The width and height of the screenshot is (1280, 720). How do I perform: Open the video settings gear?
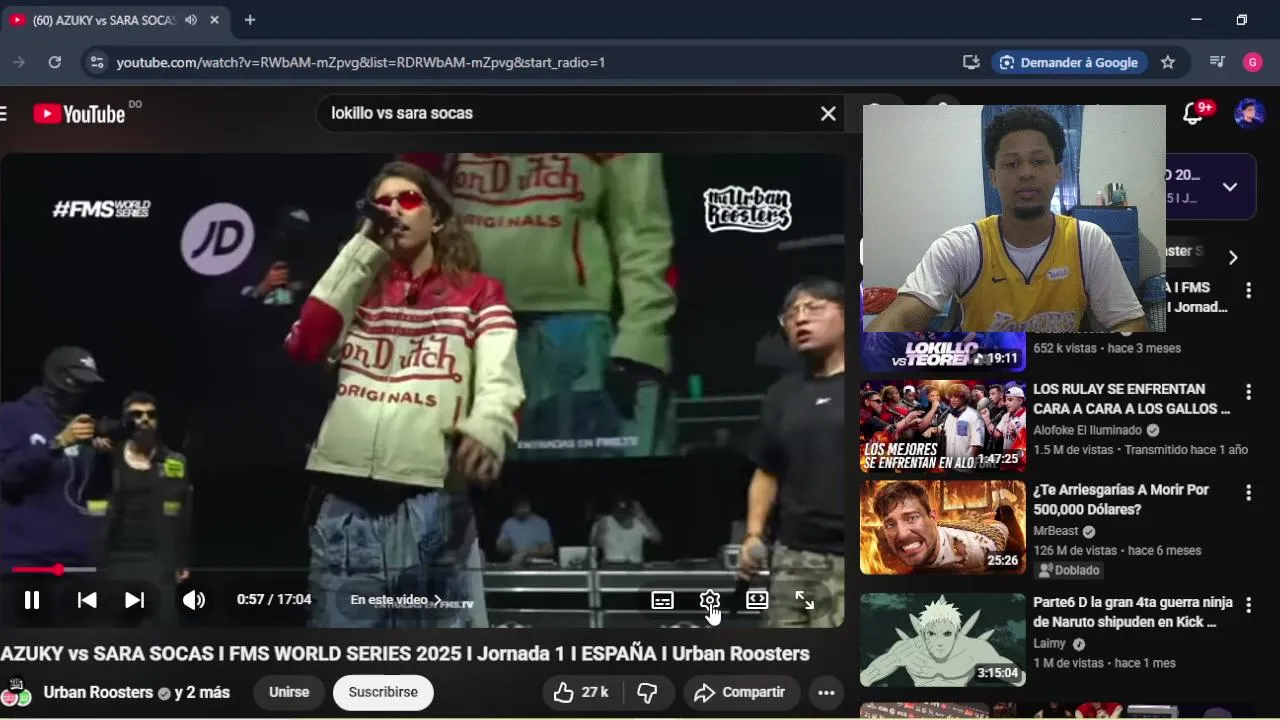(x=709, y=600)
